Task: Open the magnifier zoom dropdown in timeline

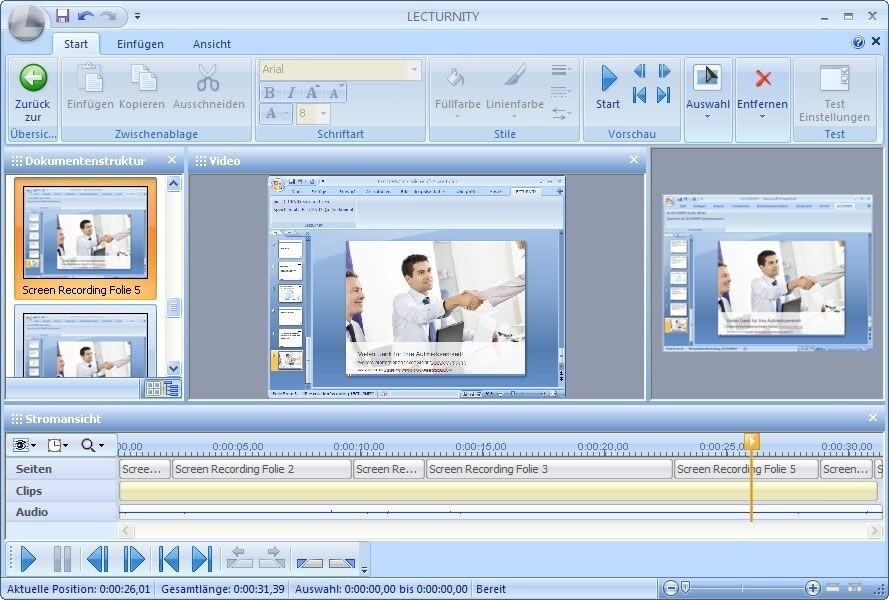Action: click(93, 445)
